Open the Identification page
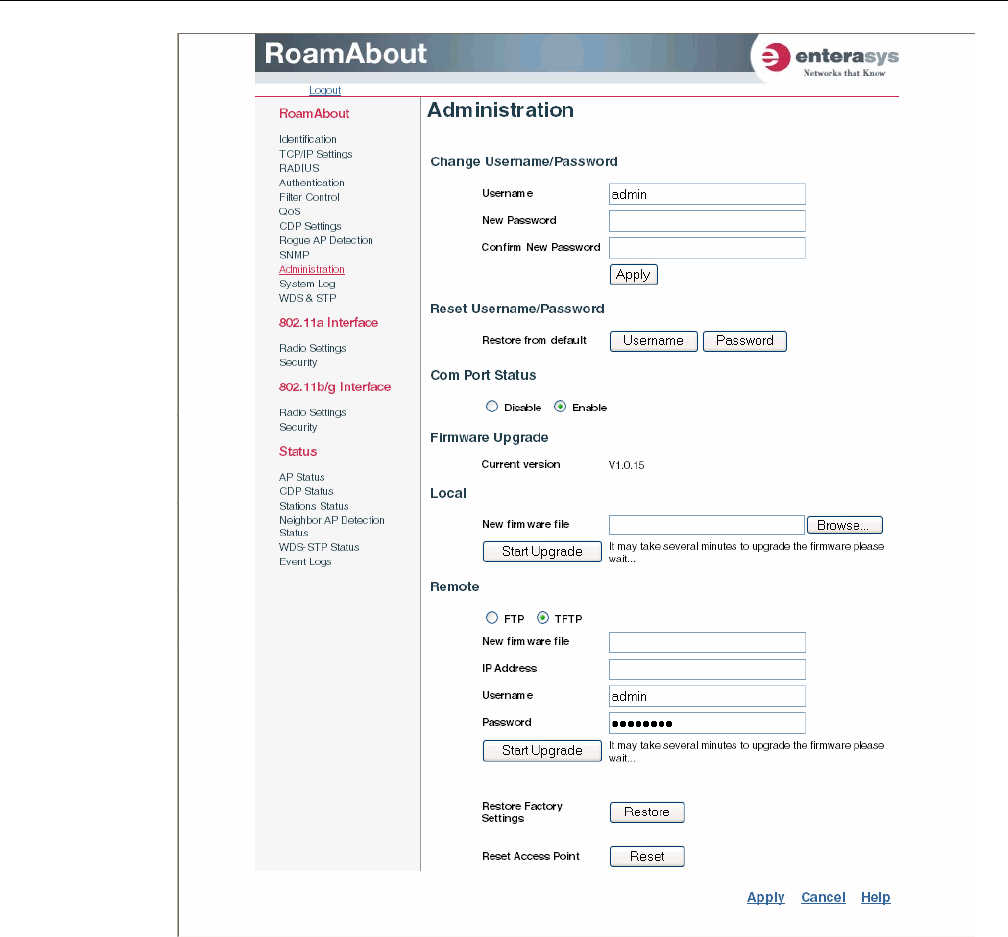Viewport: 1008px width, 937px height. [307, 139]
